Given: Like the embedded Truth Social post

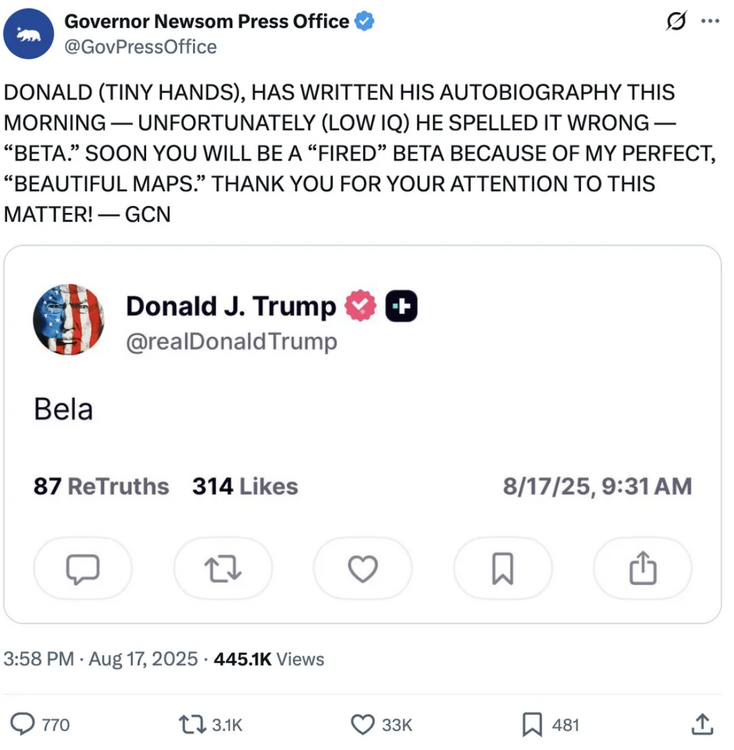Looking at the screenshot, I should pyautogui.click(x=362, y=569).
